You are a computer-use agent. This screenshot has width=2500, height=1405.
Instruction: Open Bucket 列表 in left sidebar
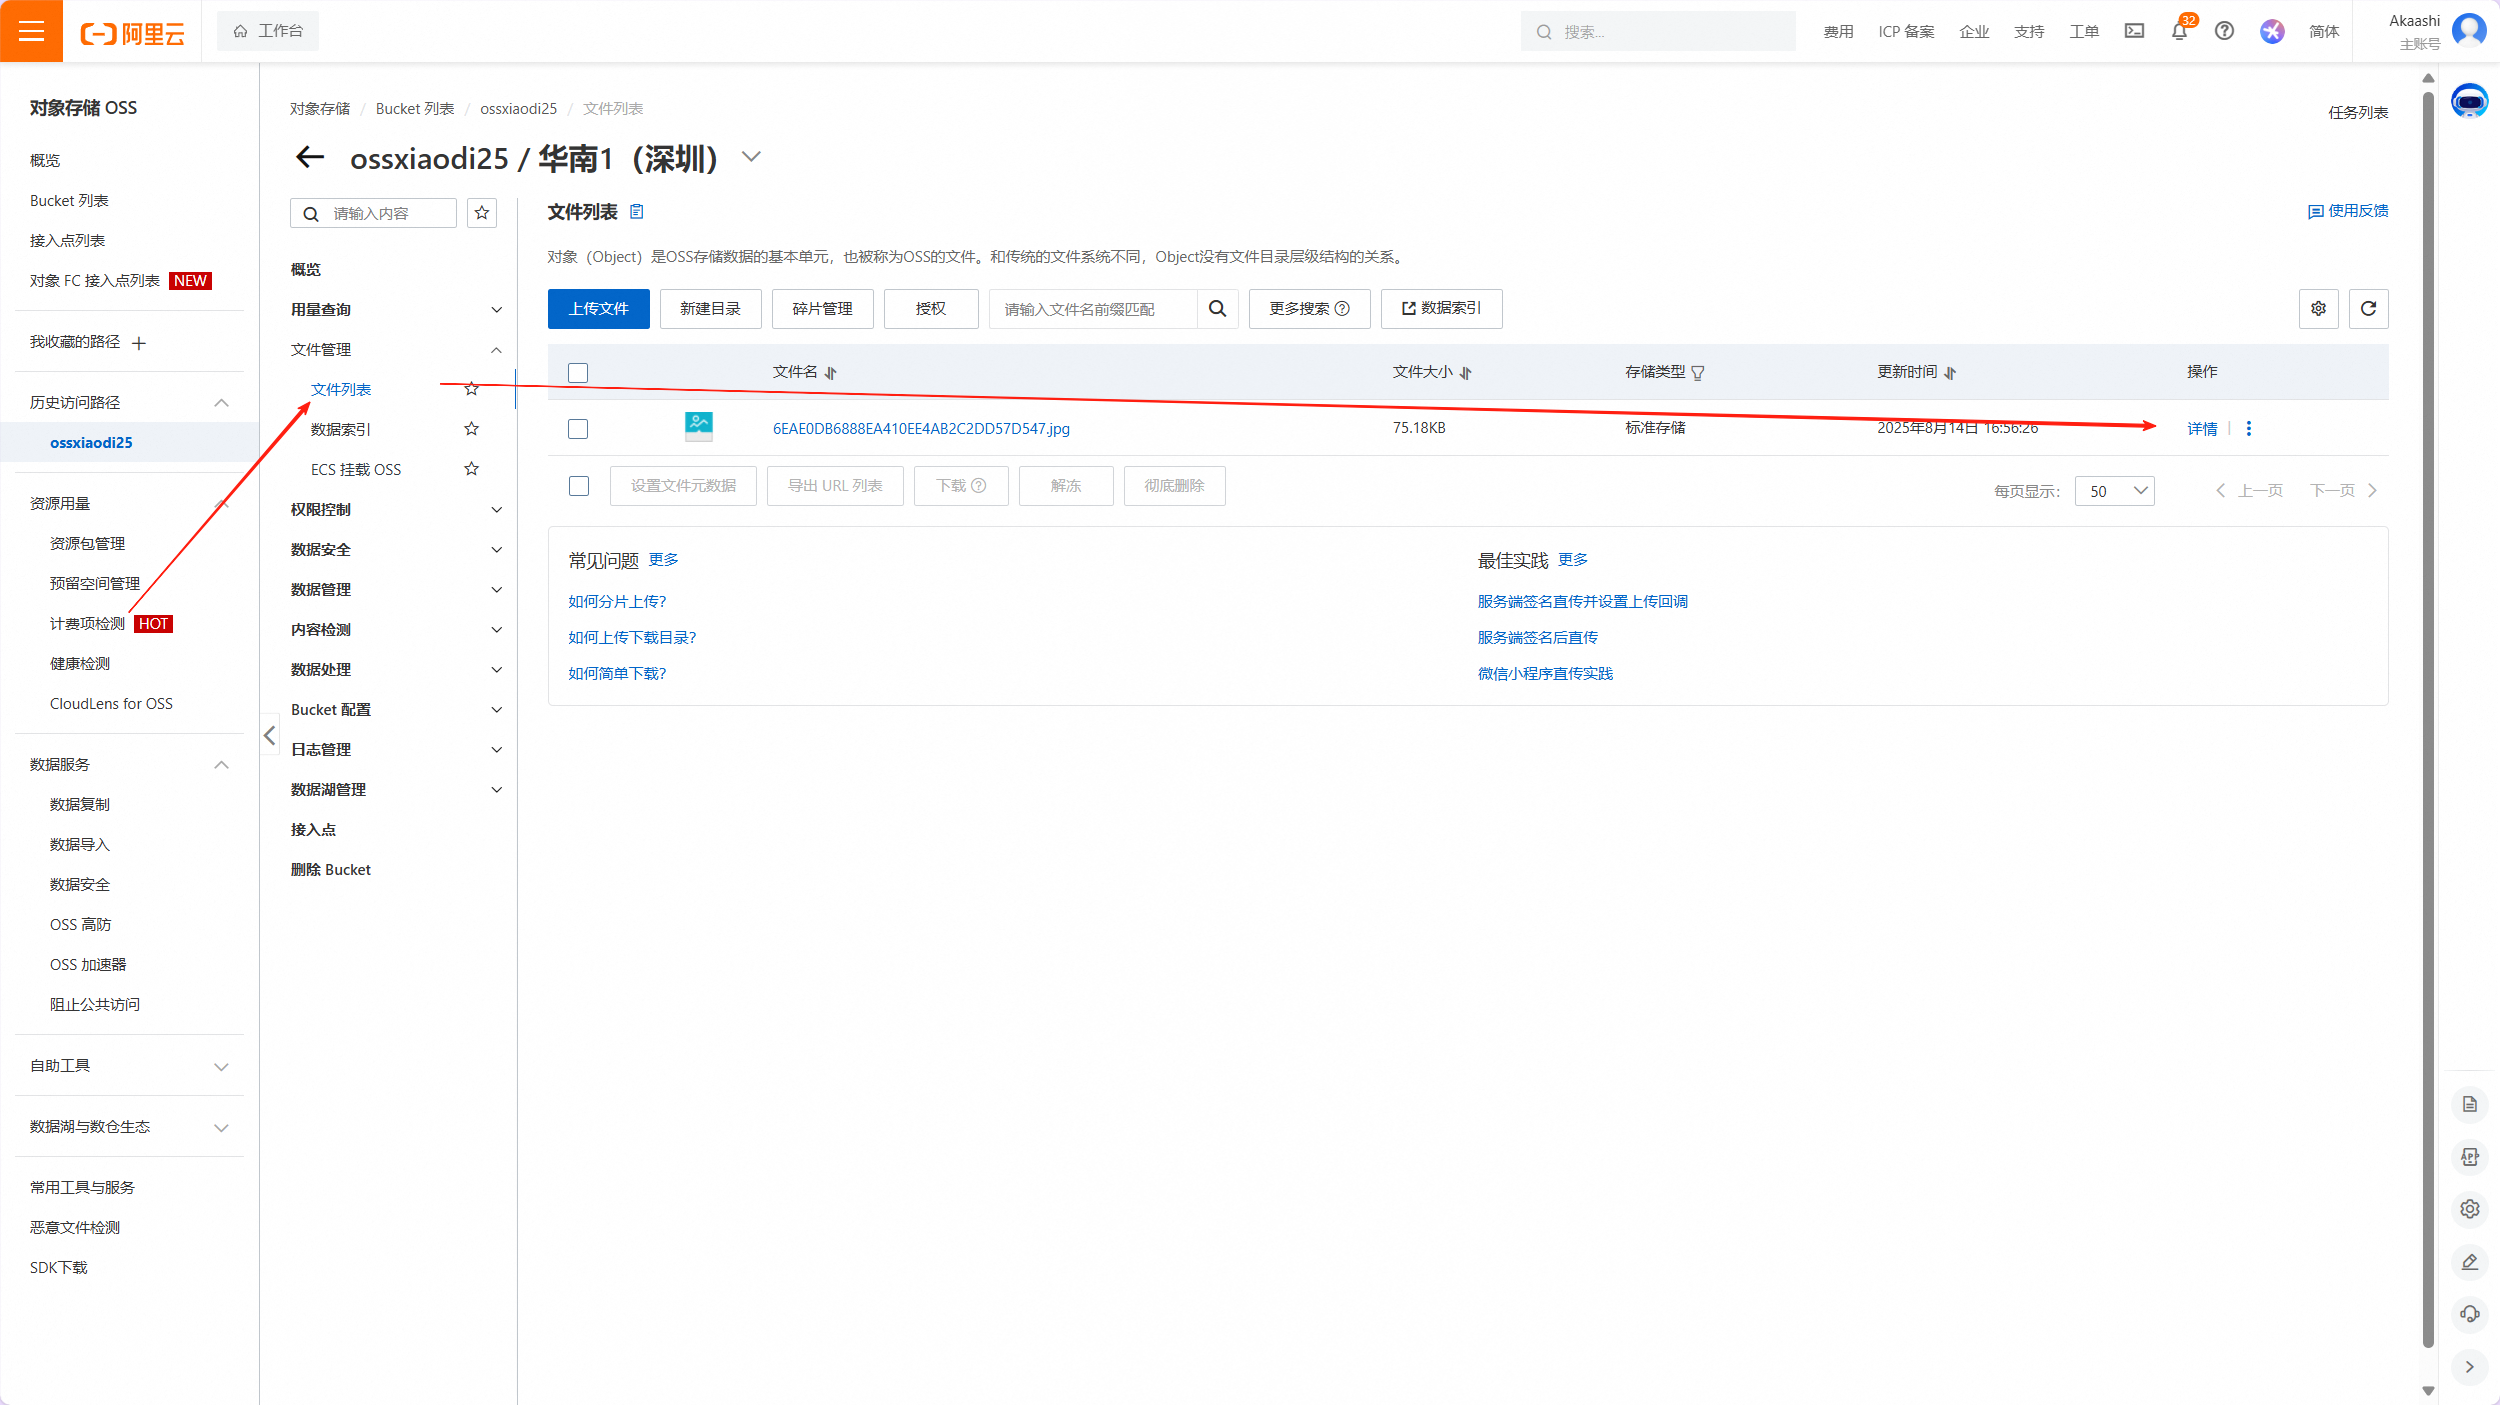coord(69,201)
